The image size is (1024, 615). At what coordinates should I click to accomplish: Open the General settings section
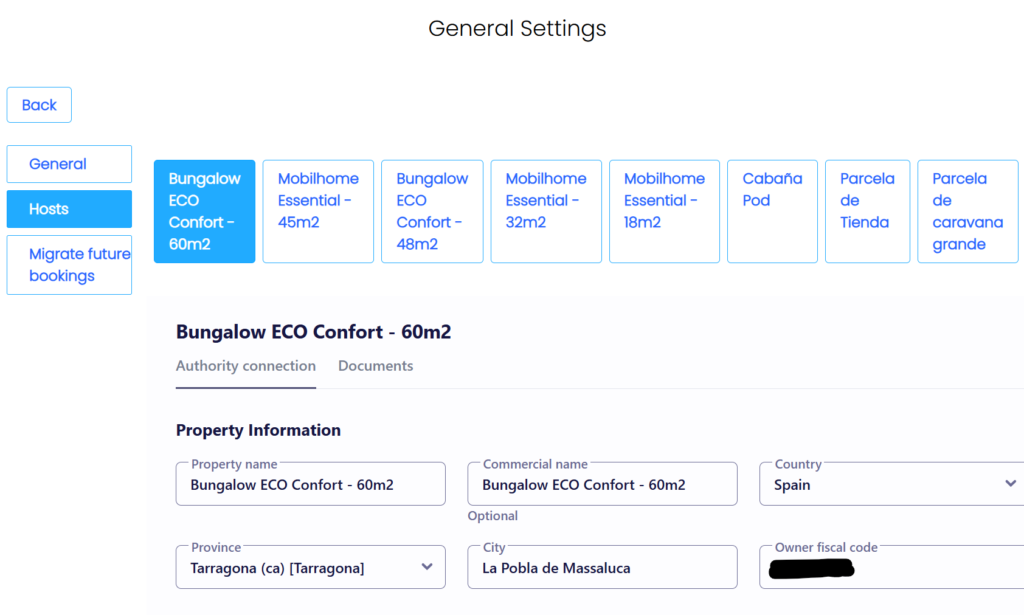69,164
